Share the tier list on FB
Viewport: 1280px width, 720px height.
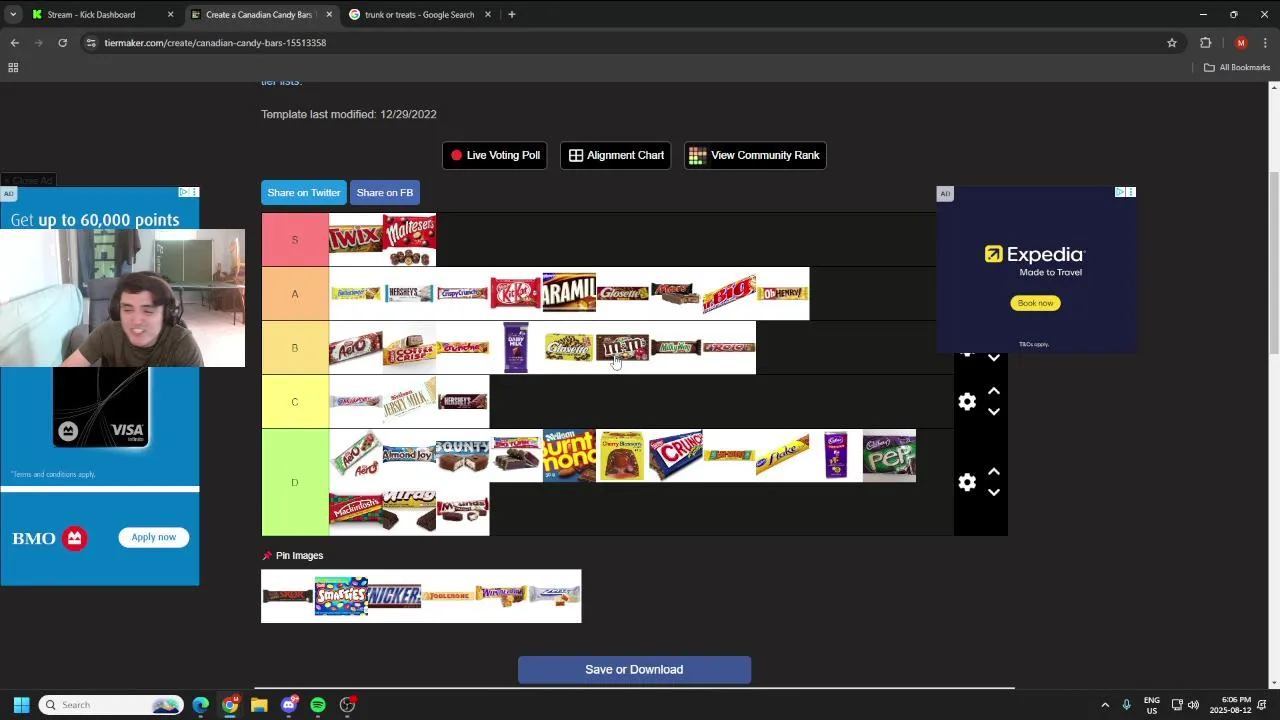tap(384, 192)
